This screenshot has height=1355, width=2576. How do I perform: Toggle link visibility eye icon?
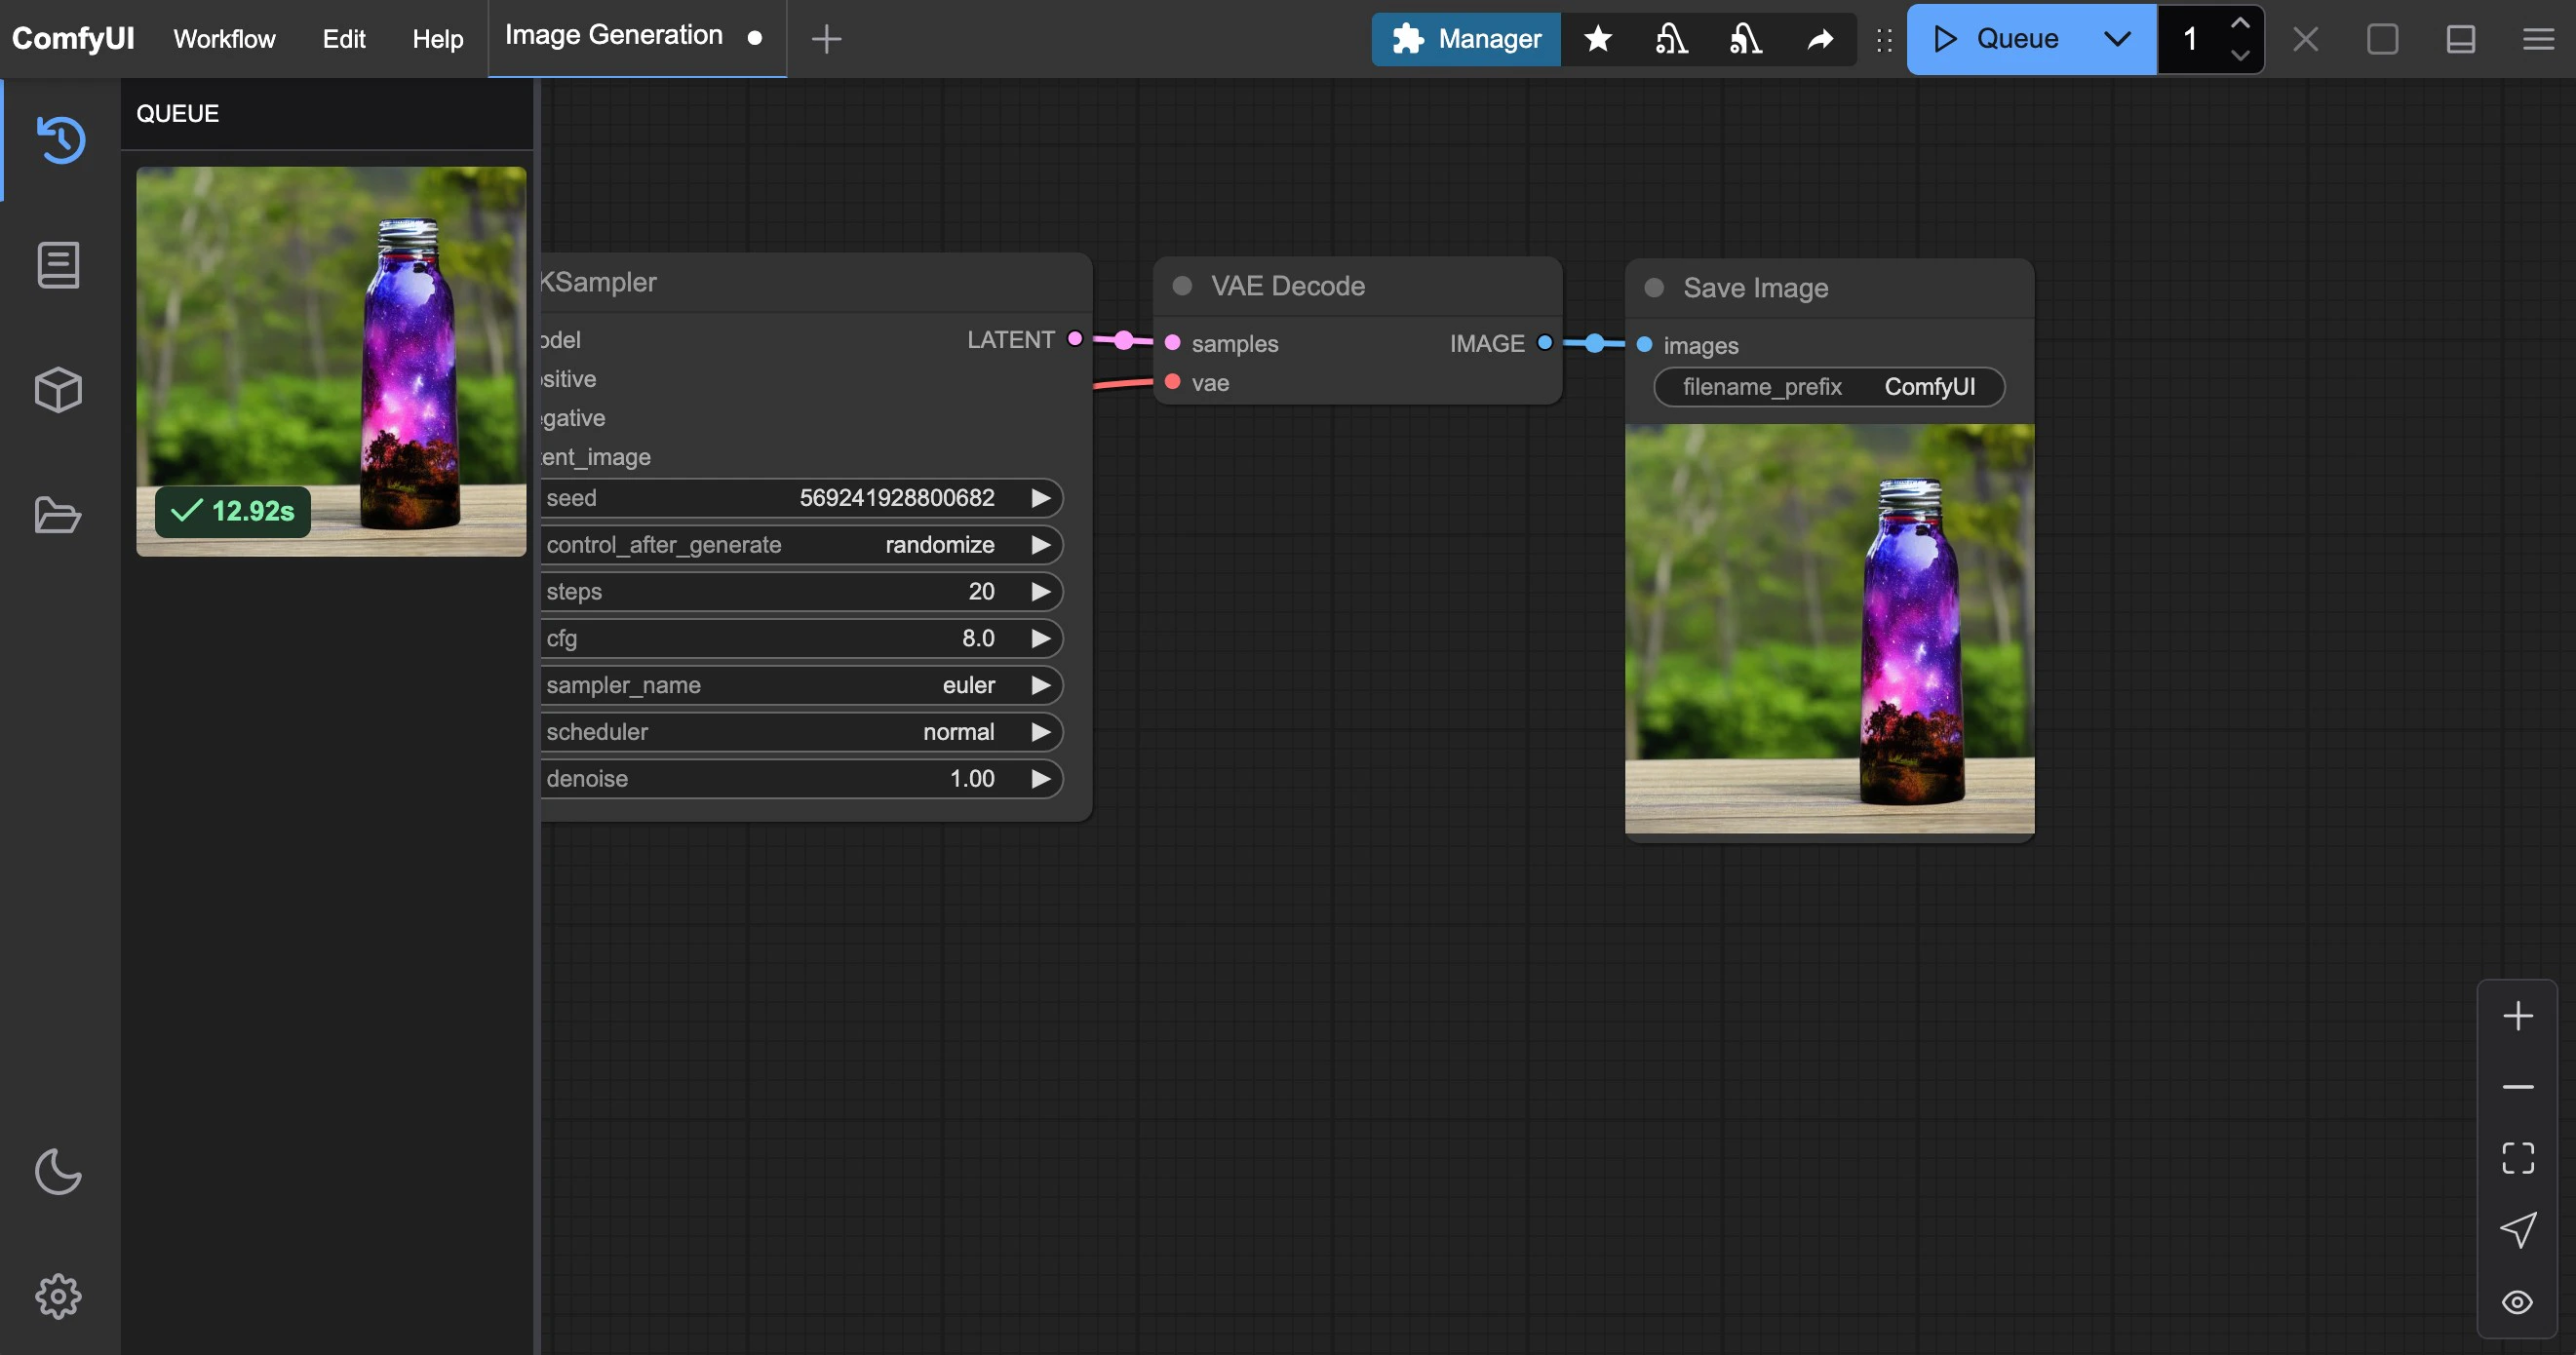[2517, 1302]
